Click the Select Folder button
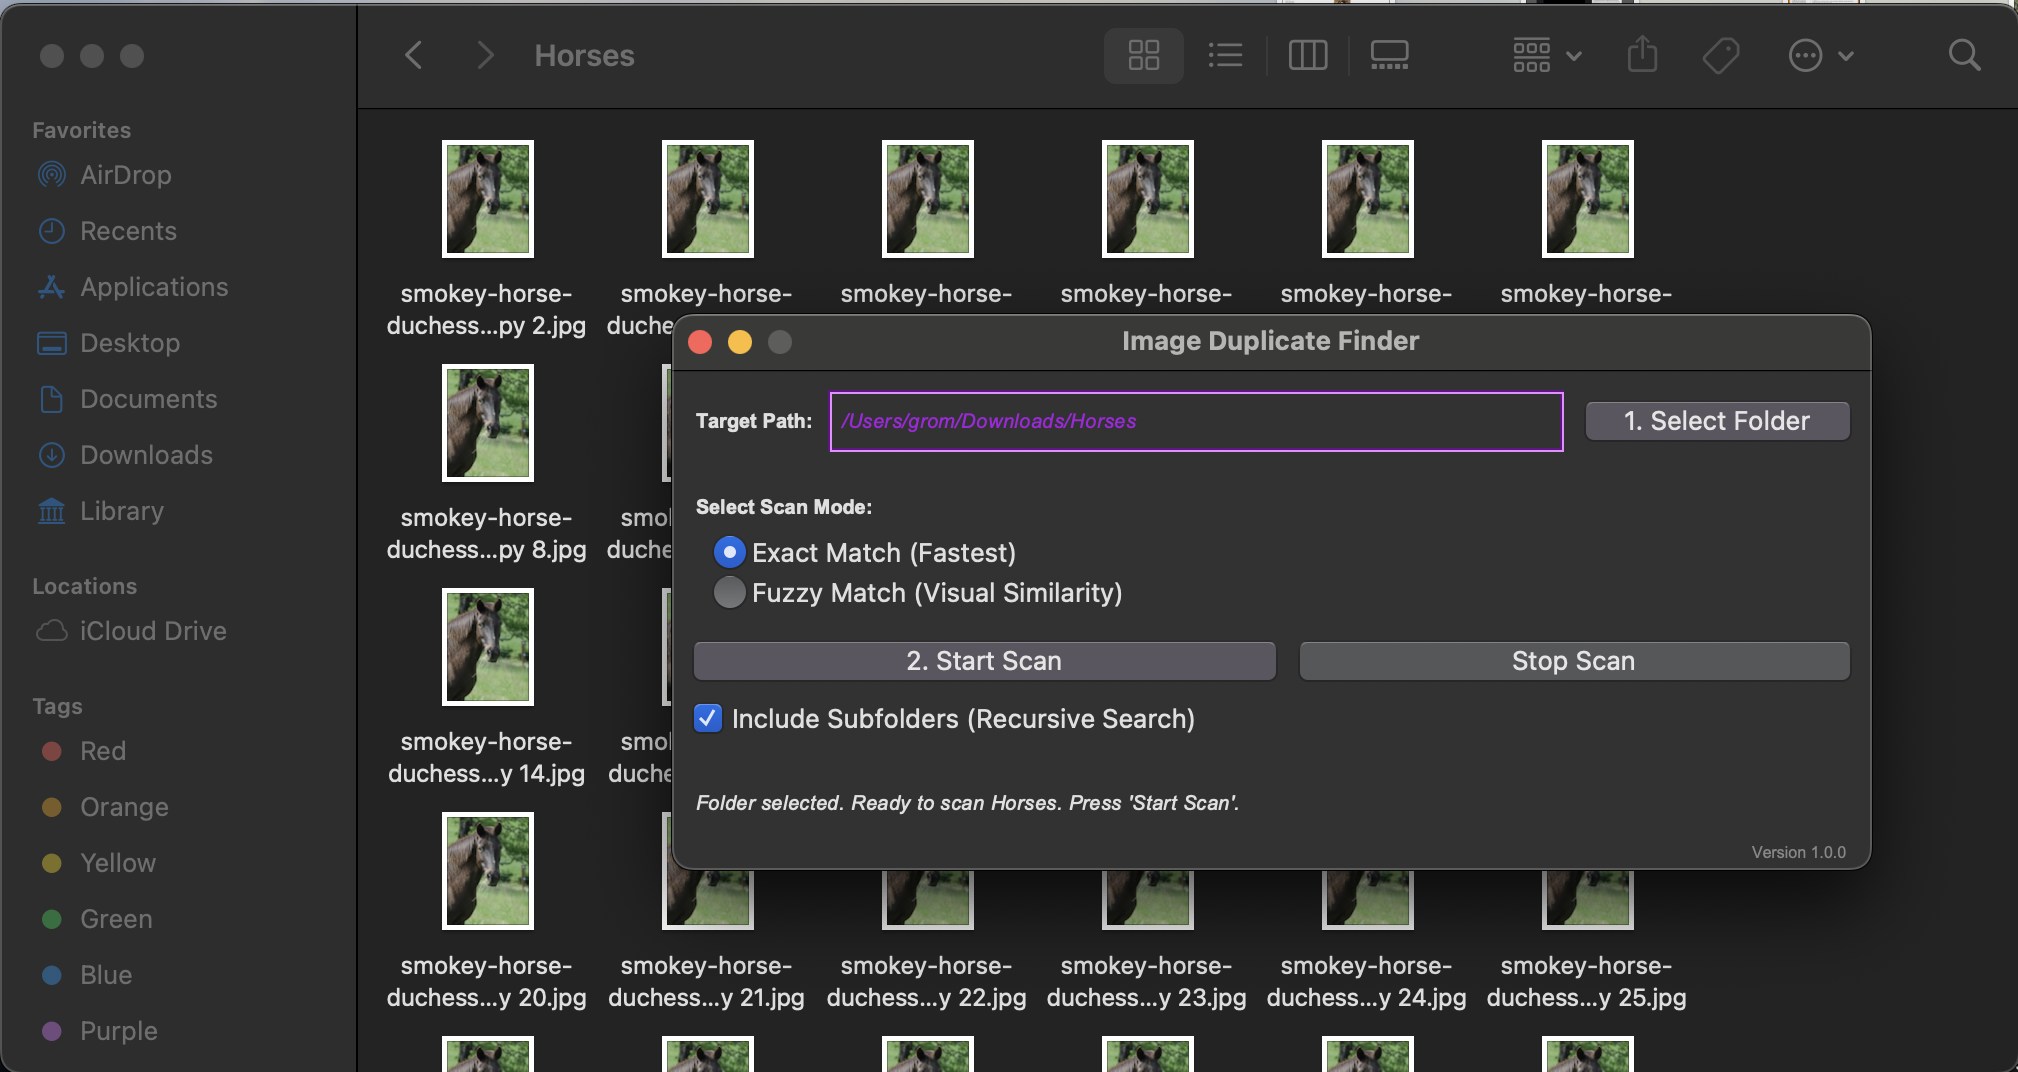Screen dimensions: 2018x1072 1717,421
